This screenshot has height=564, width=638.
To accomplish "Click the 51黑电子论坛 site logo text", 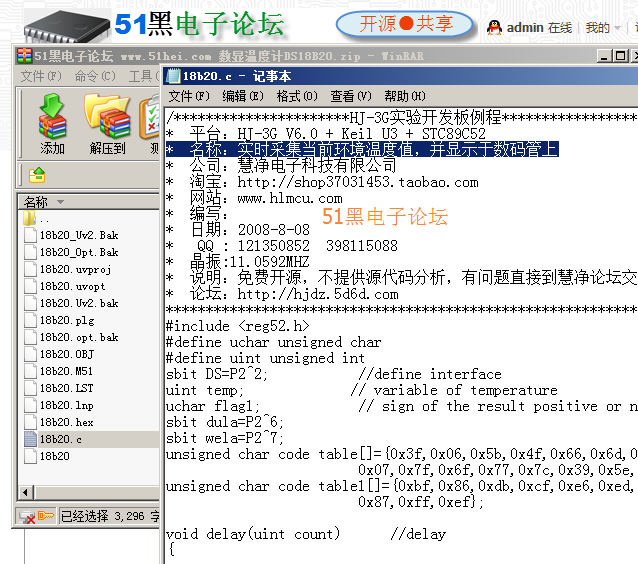I will 199,24.
